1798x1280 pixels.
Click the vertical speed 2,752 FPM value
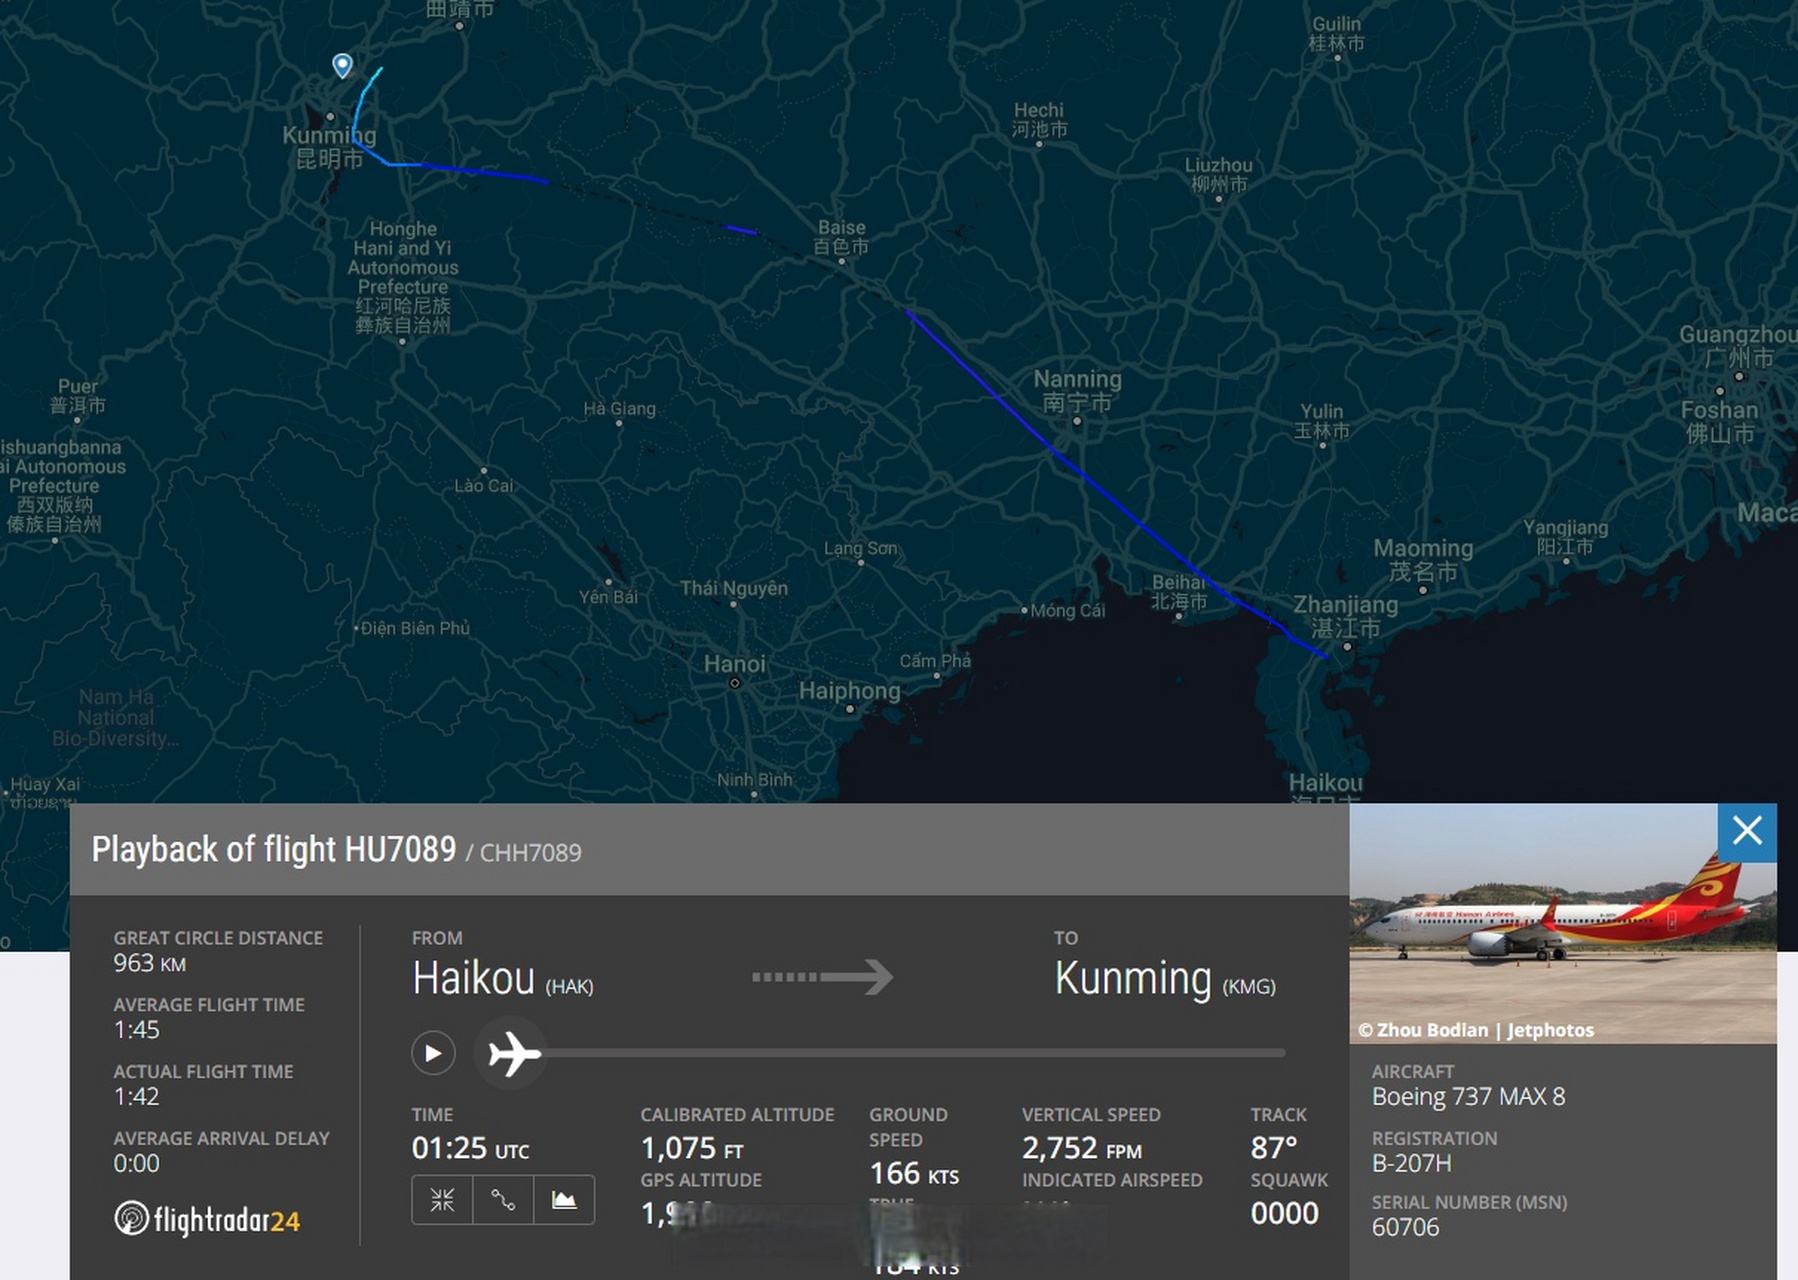pyautogui.click(x=1081, y=1148)
